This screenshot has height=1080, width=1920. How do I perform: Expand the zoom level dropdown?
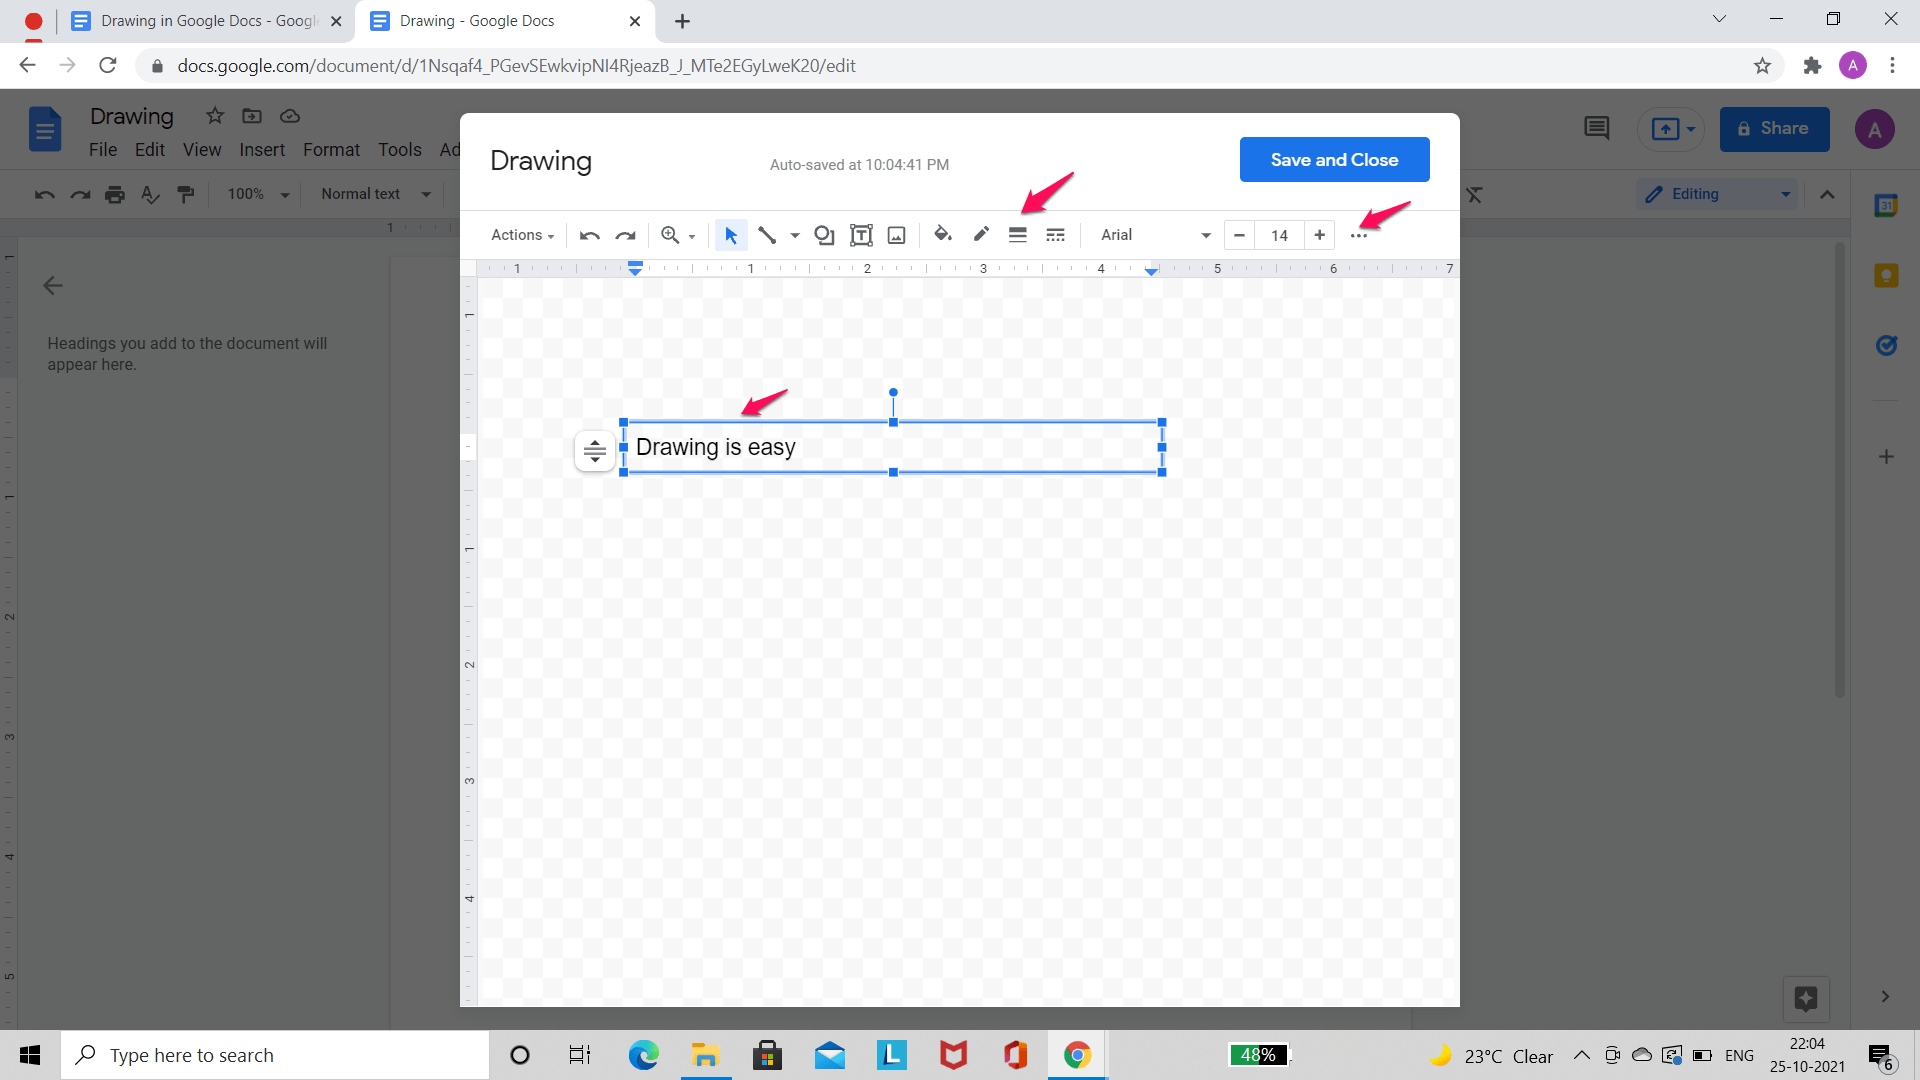pyautogui.click(x=690, y=235)
